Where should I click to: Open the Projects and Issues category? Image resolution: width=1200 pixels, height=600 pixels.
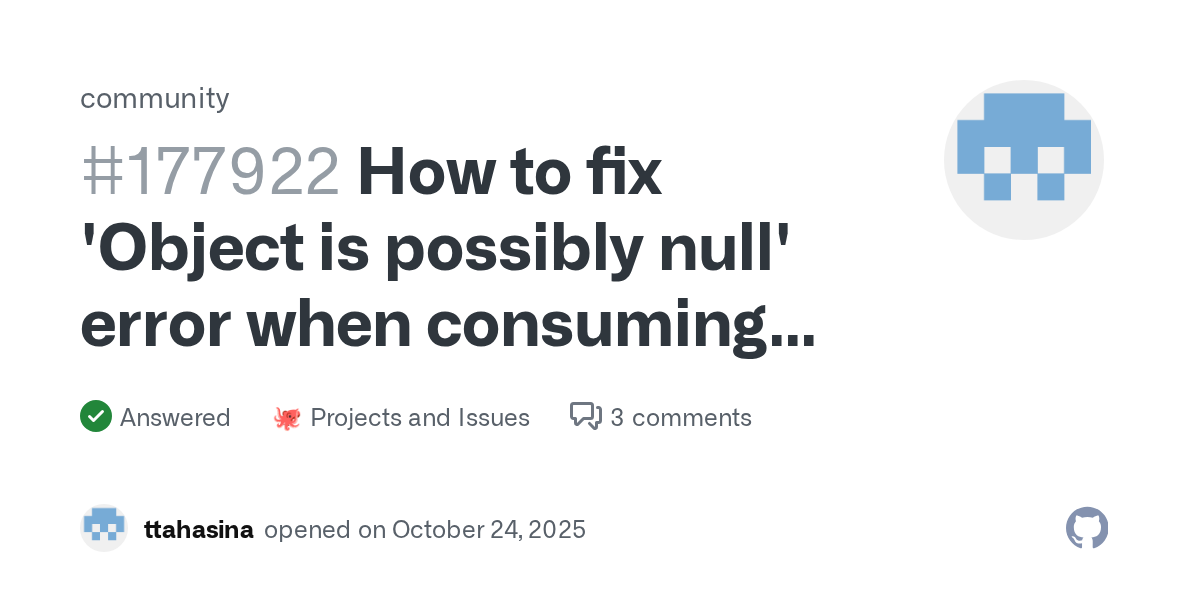click(420, 417)
